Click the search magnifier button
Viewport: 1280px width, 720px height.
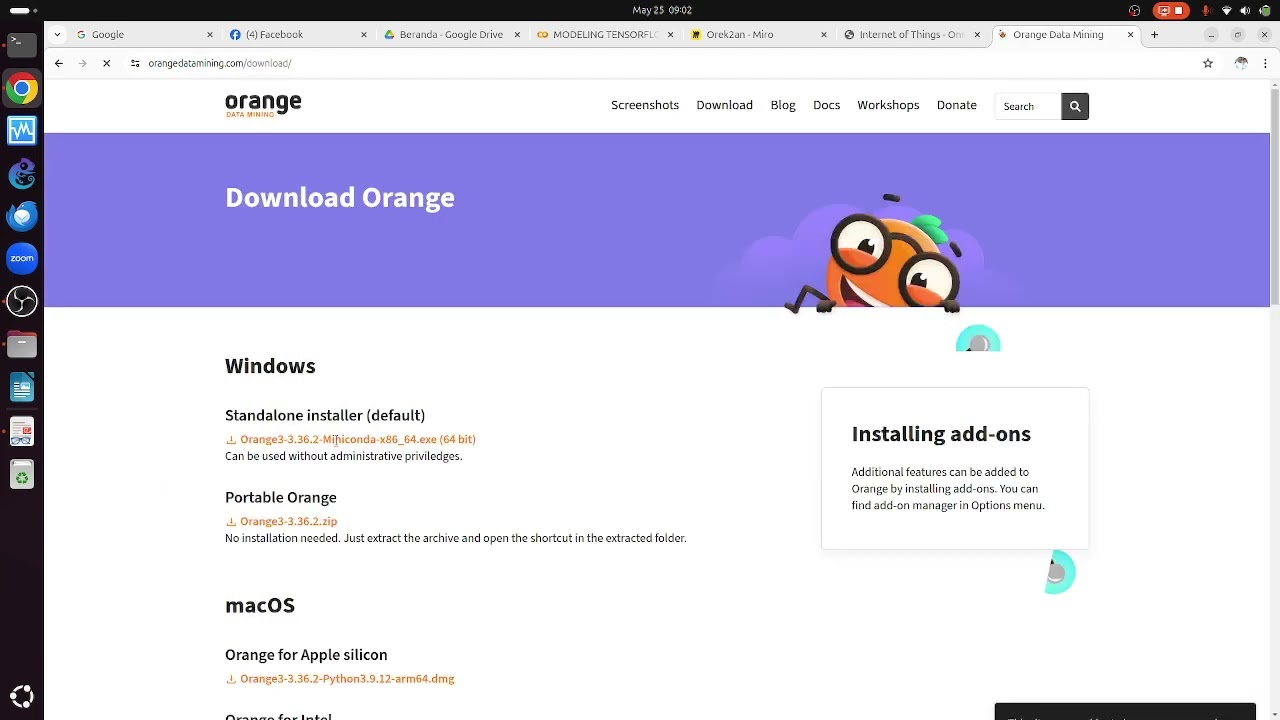tap(1075, 106)
